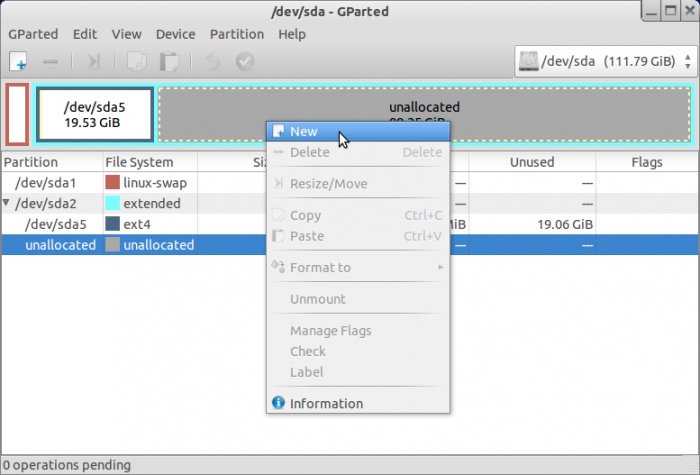Click the Apply all operations checkmark icon
The width and height of the screenshot is (700, 475).
coord(245,61)
